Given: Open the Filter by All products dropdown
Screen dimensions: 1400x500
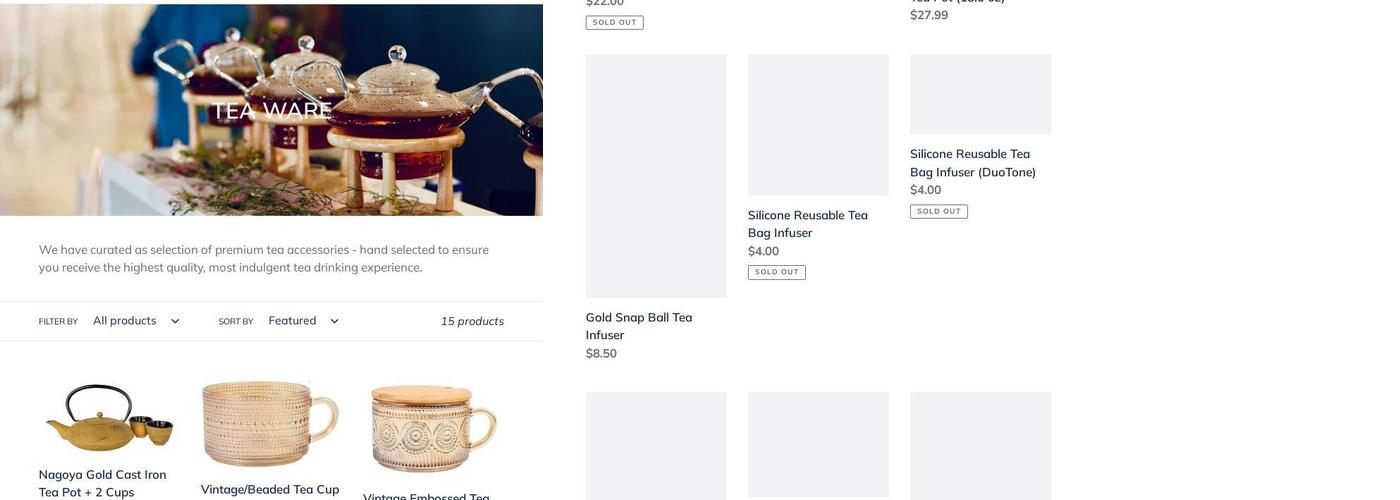Looking at the screenshot, I should [x=135, y=321].
